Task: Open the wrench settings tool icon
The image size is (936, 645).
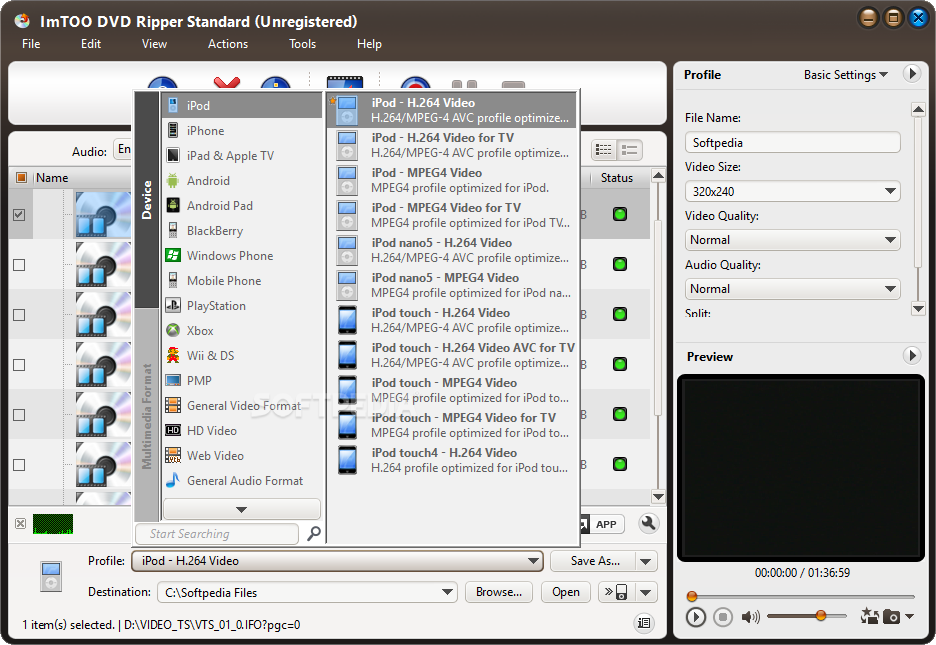Action: click(x=648, y=523)
